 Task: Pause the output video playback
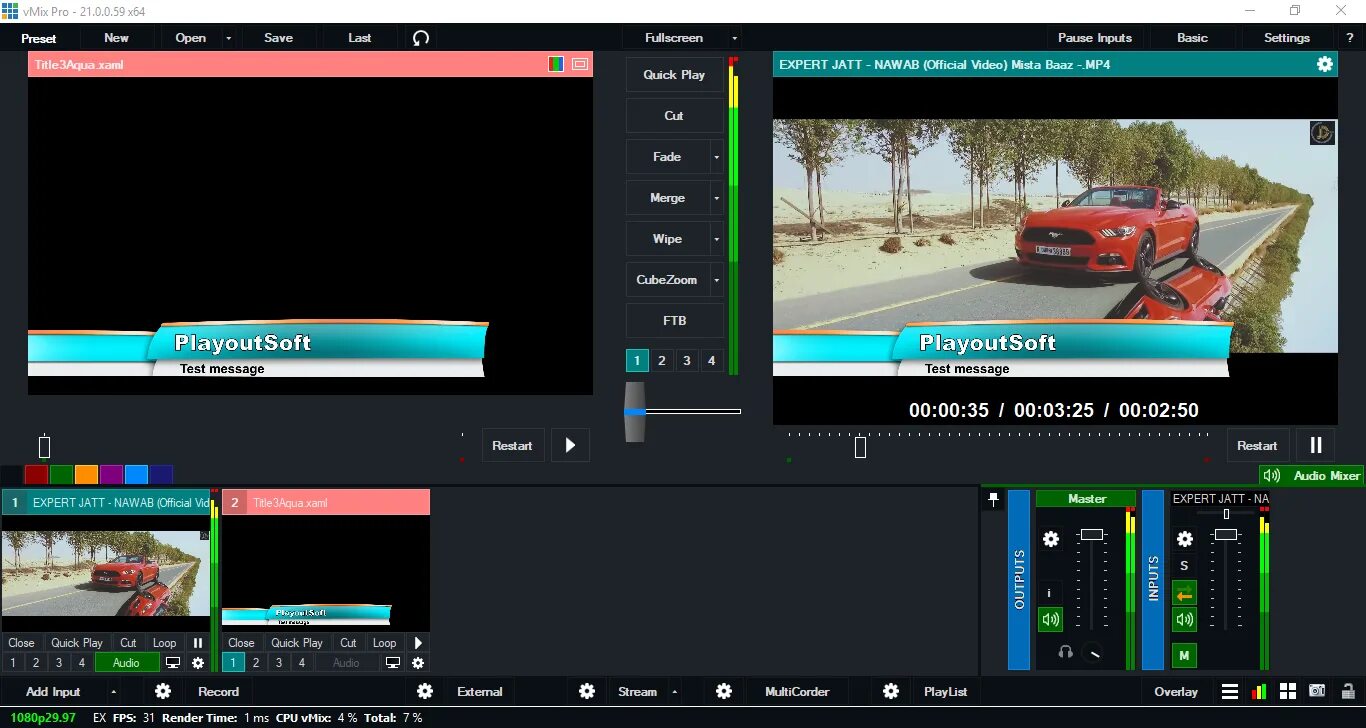(1316, 445)
